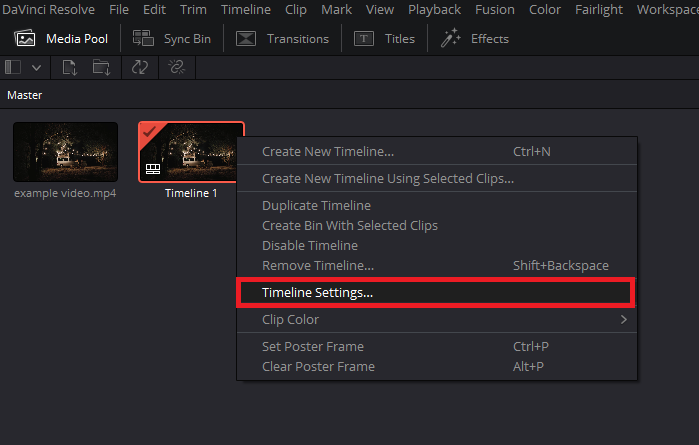
Task: Select the example video.mp4 thumbnail
Action: (x=66, y=152)
